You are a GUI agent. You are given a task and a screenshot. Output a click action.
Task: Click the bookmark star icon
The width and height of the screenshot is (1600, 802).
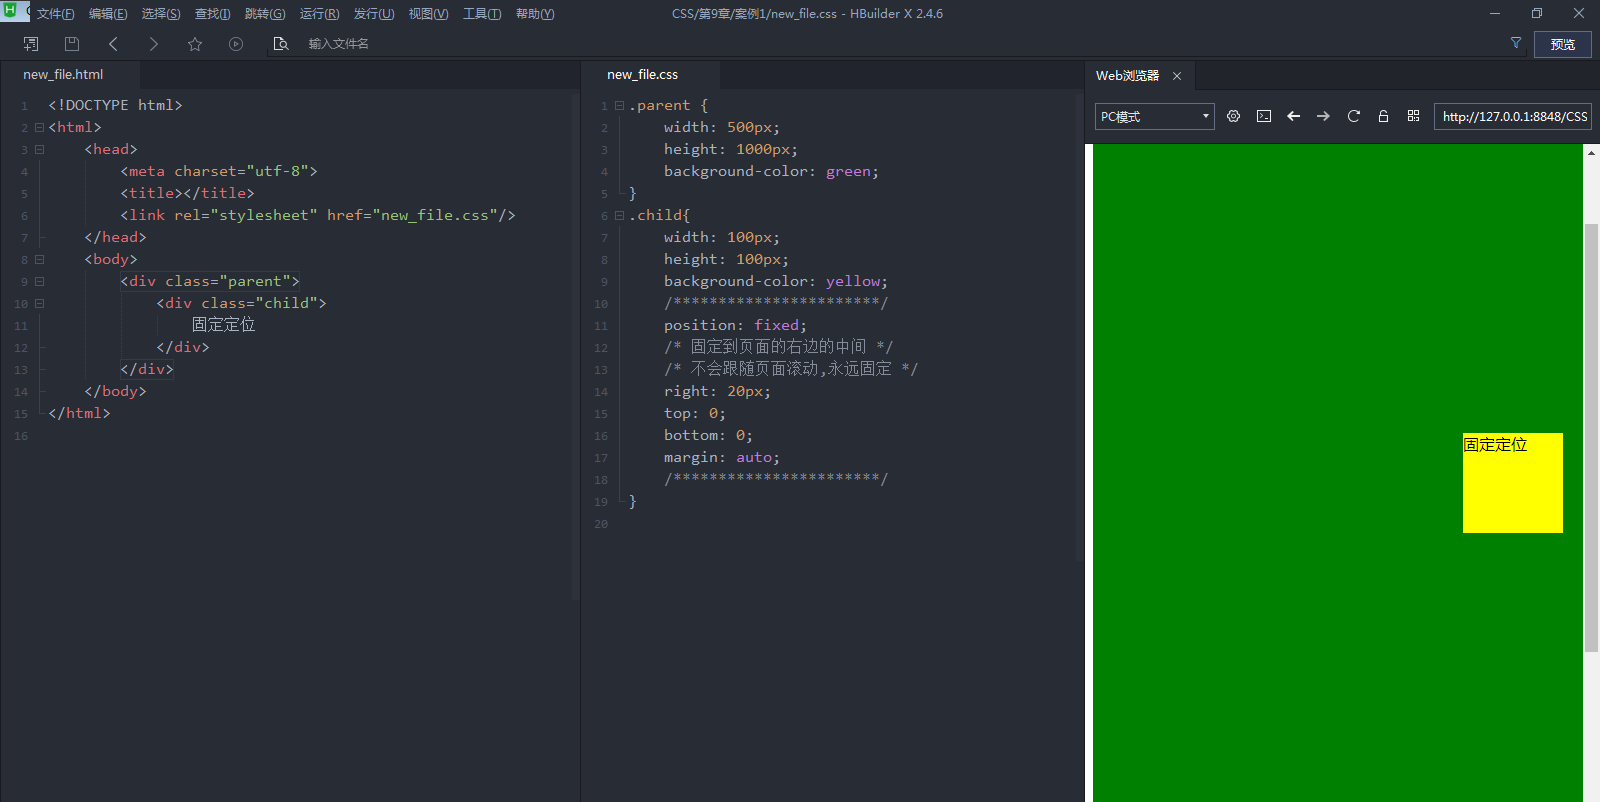[195, 44]
